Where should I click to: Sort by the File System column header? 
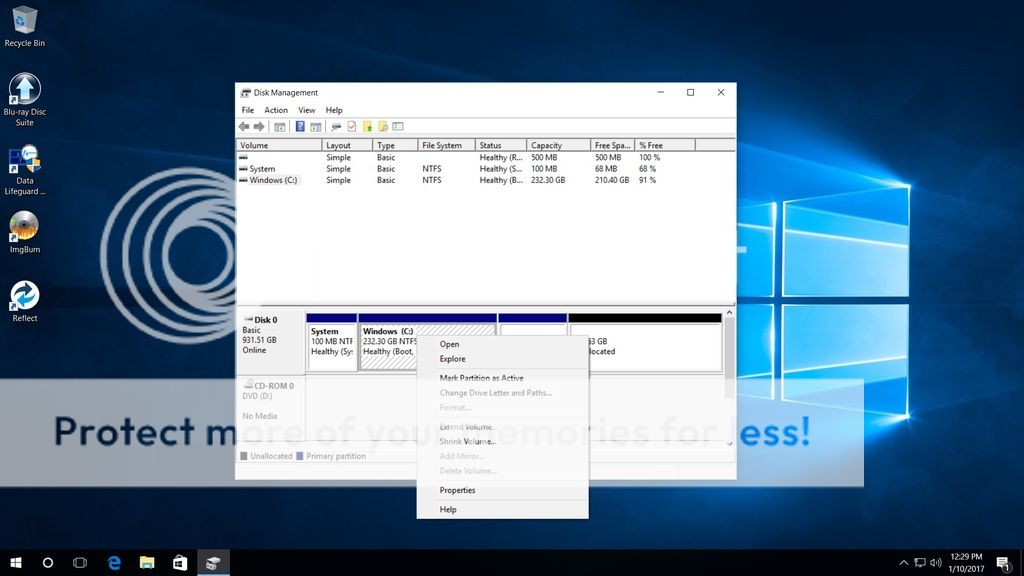pos(442,145)
